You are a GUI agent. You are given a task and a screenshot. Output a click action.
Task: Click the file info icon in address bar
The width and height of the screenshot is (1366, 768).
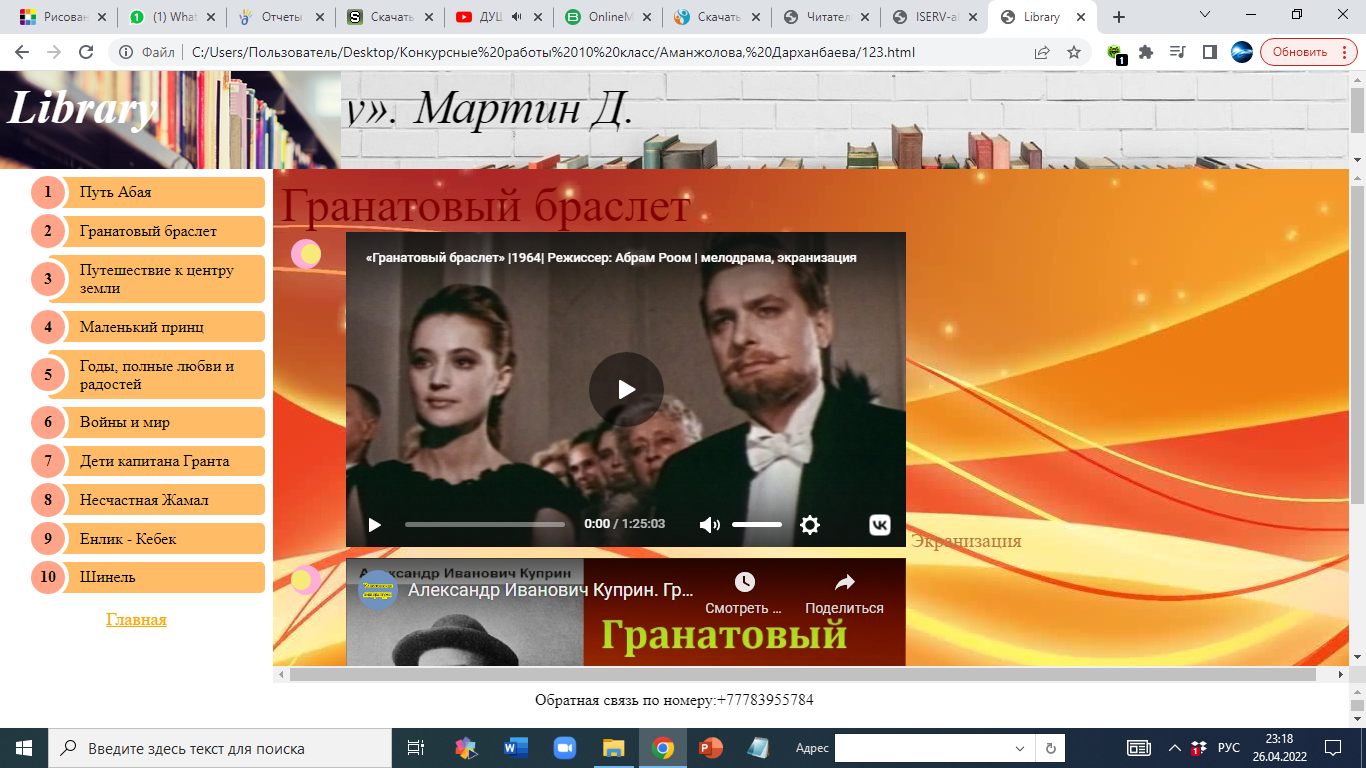coord(126,52)
